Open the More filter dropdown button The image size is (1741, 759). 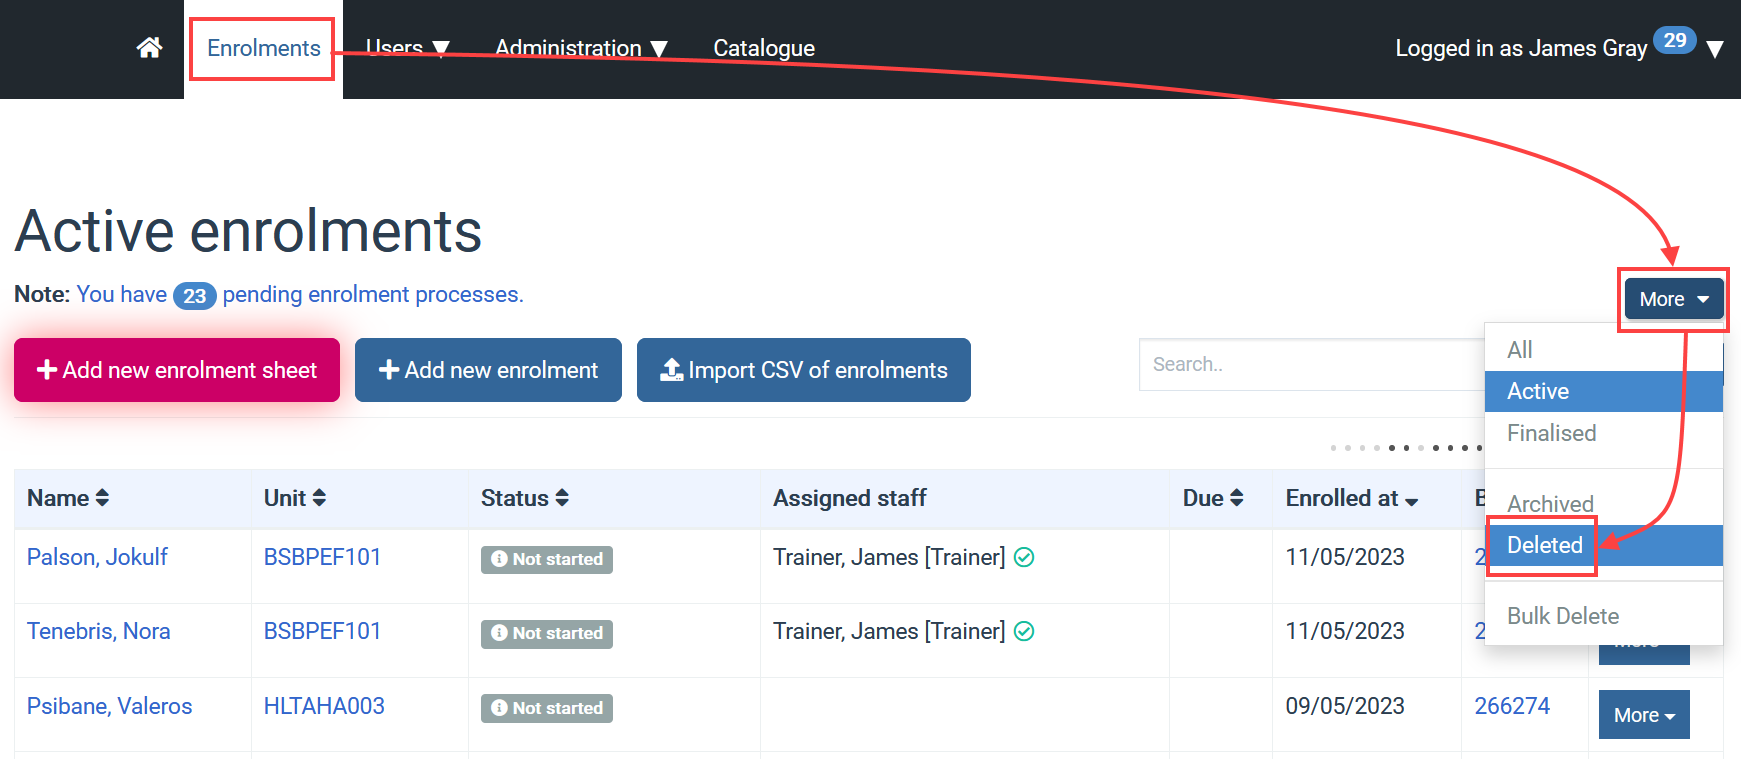(x=1673, y=299)
